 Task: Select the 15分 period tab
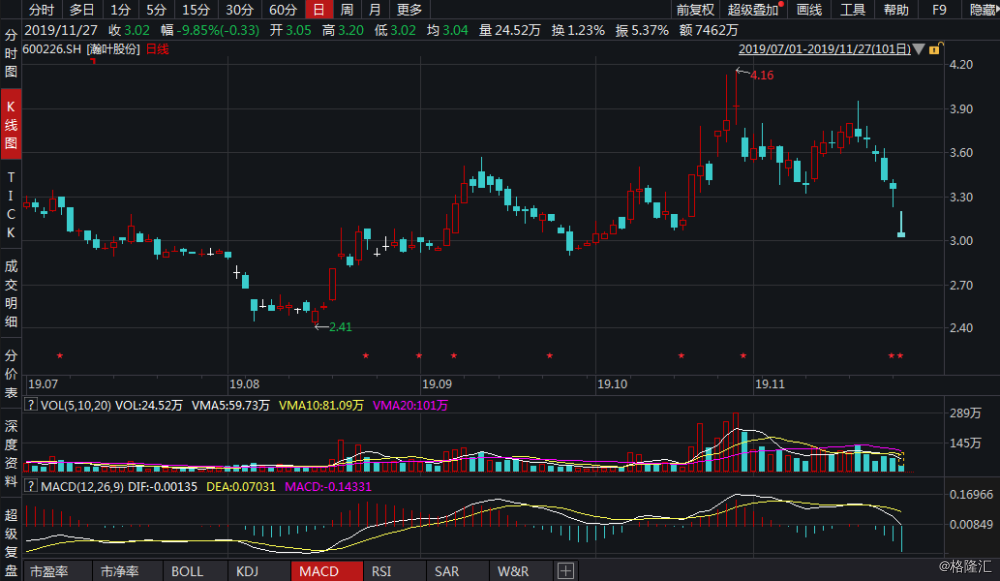coord(196,10)
